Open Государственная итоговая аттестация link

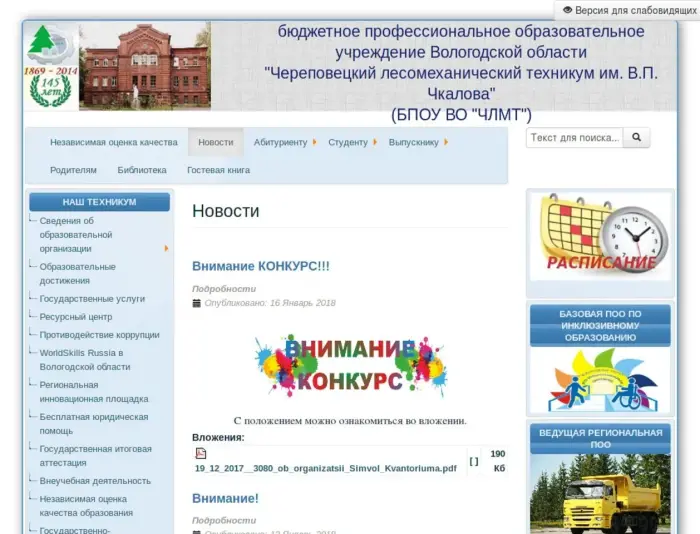tap(96, 456)
